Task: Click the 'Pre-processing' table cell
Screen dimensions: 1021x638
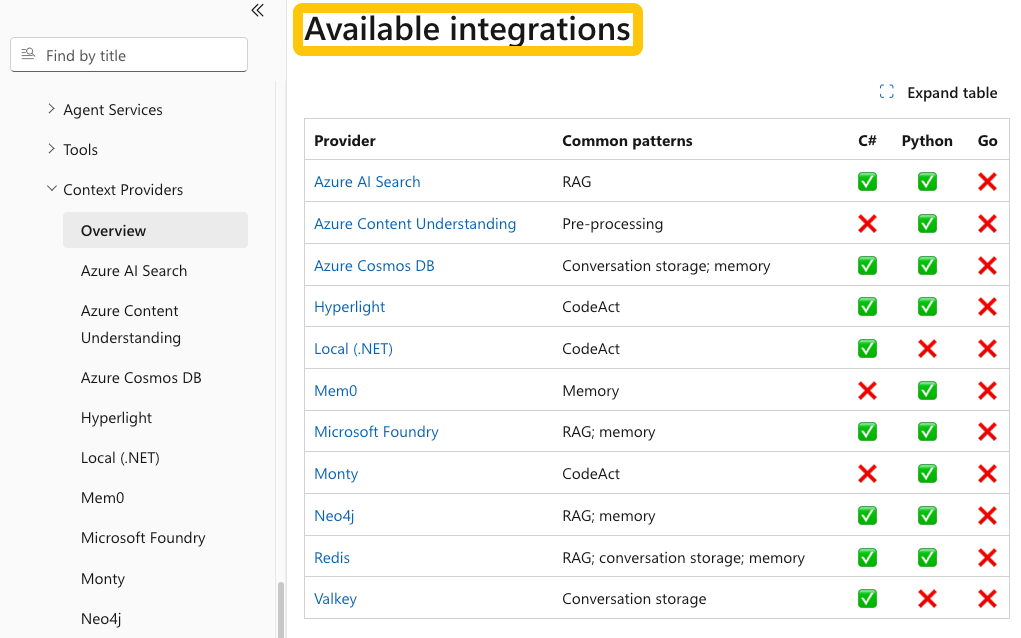Action: pyautogui.click(x=612, y=224)
